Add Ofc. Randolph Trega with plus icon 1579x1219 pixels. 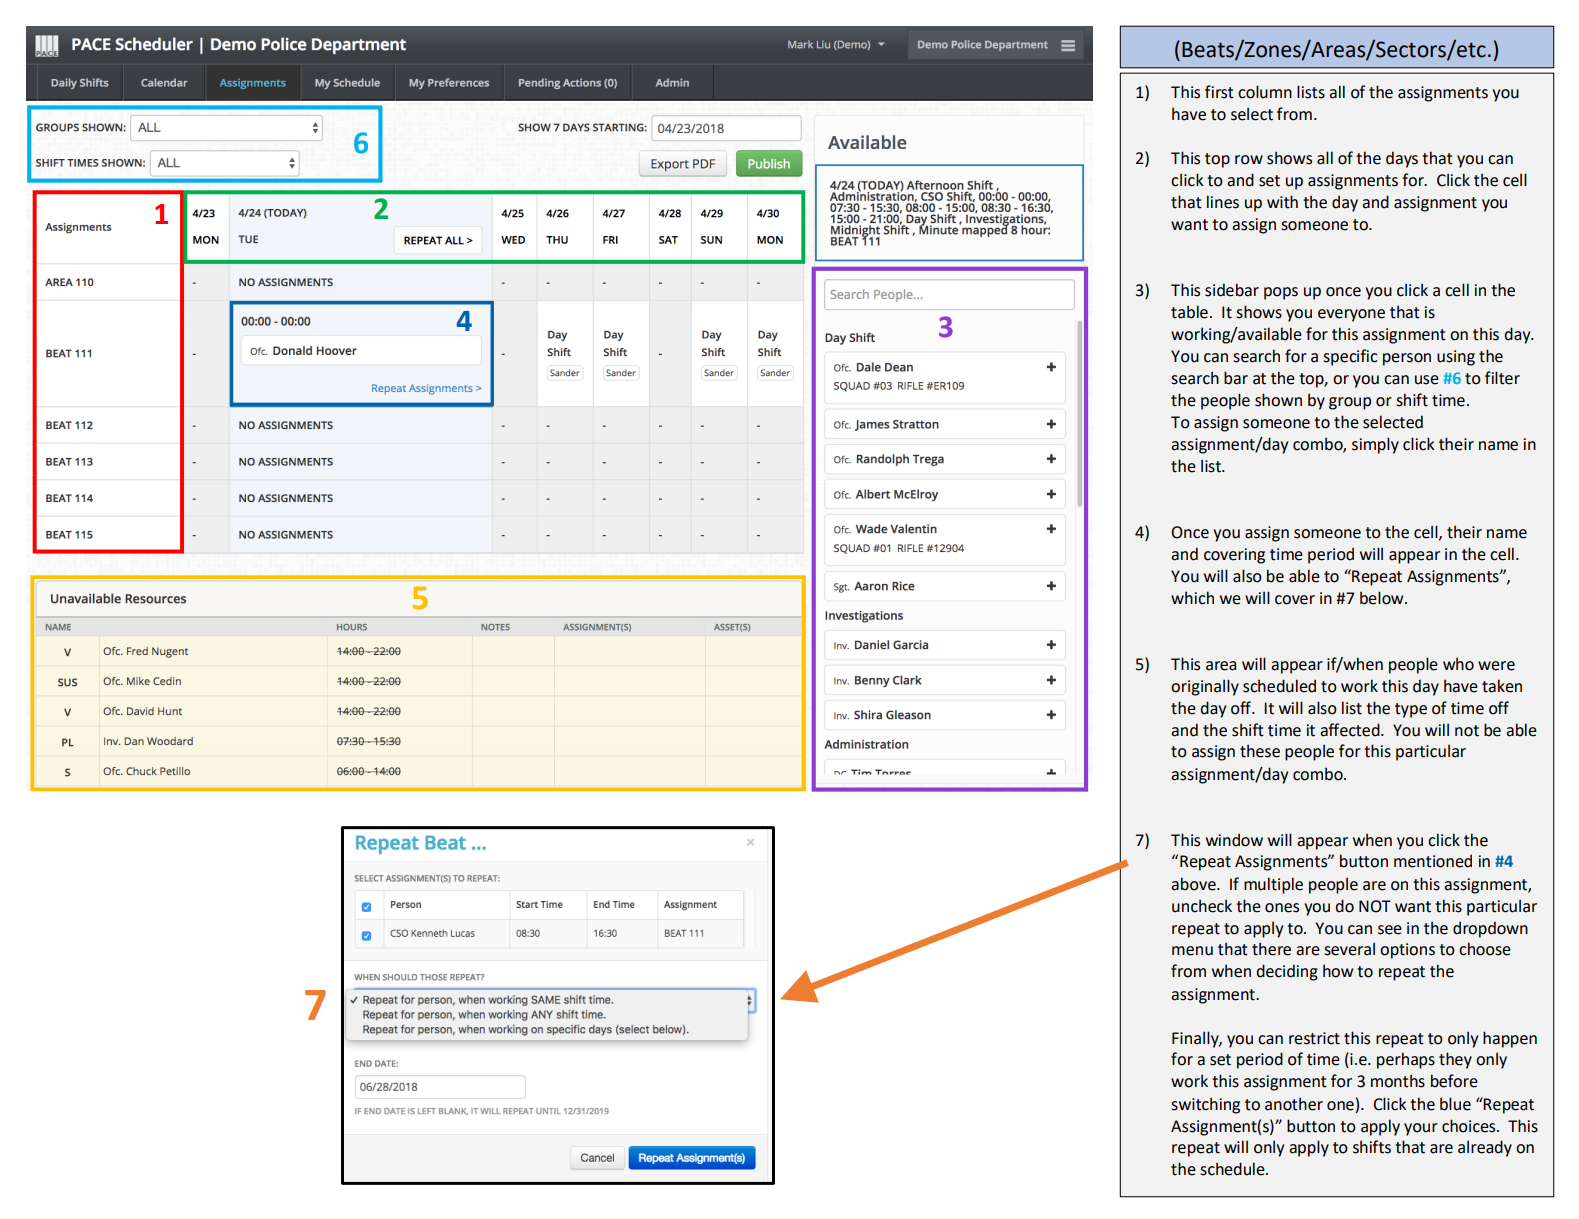coord(1051,459)
